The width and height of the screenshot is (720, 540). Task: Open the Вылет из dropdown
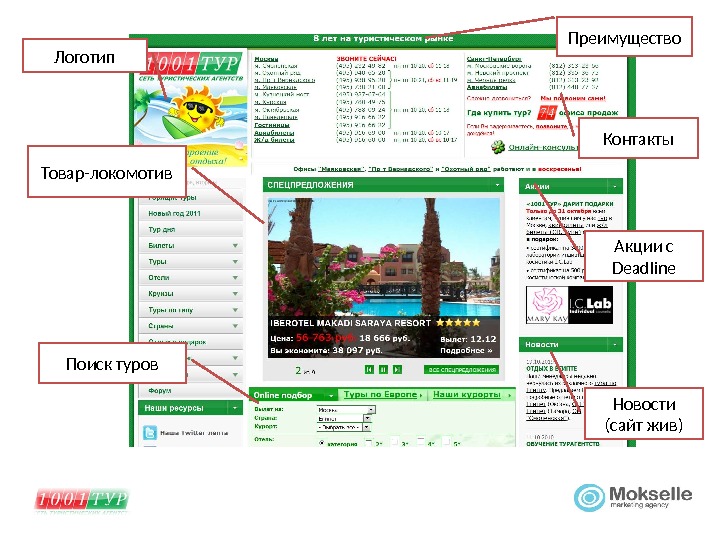[x=346, y=410]
